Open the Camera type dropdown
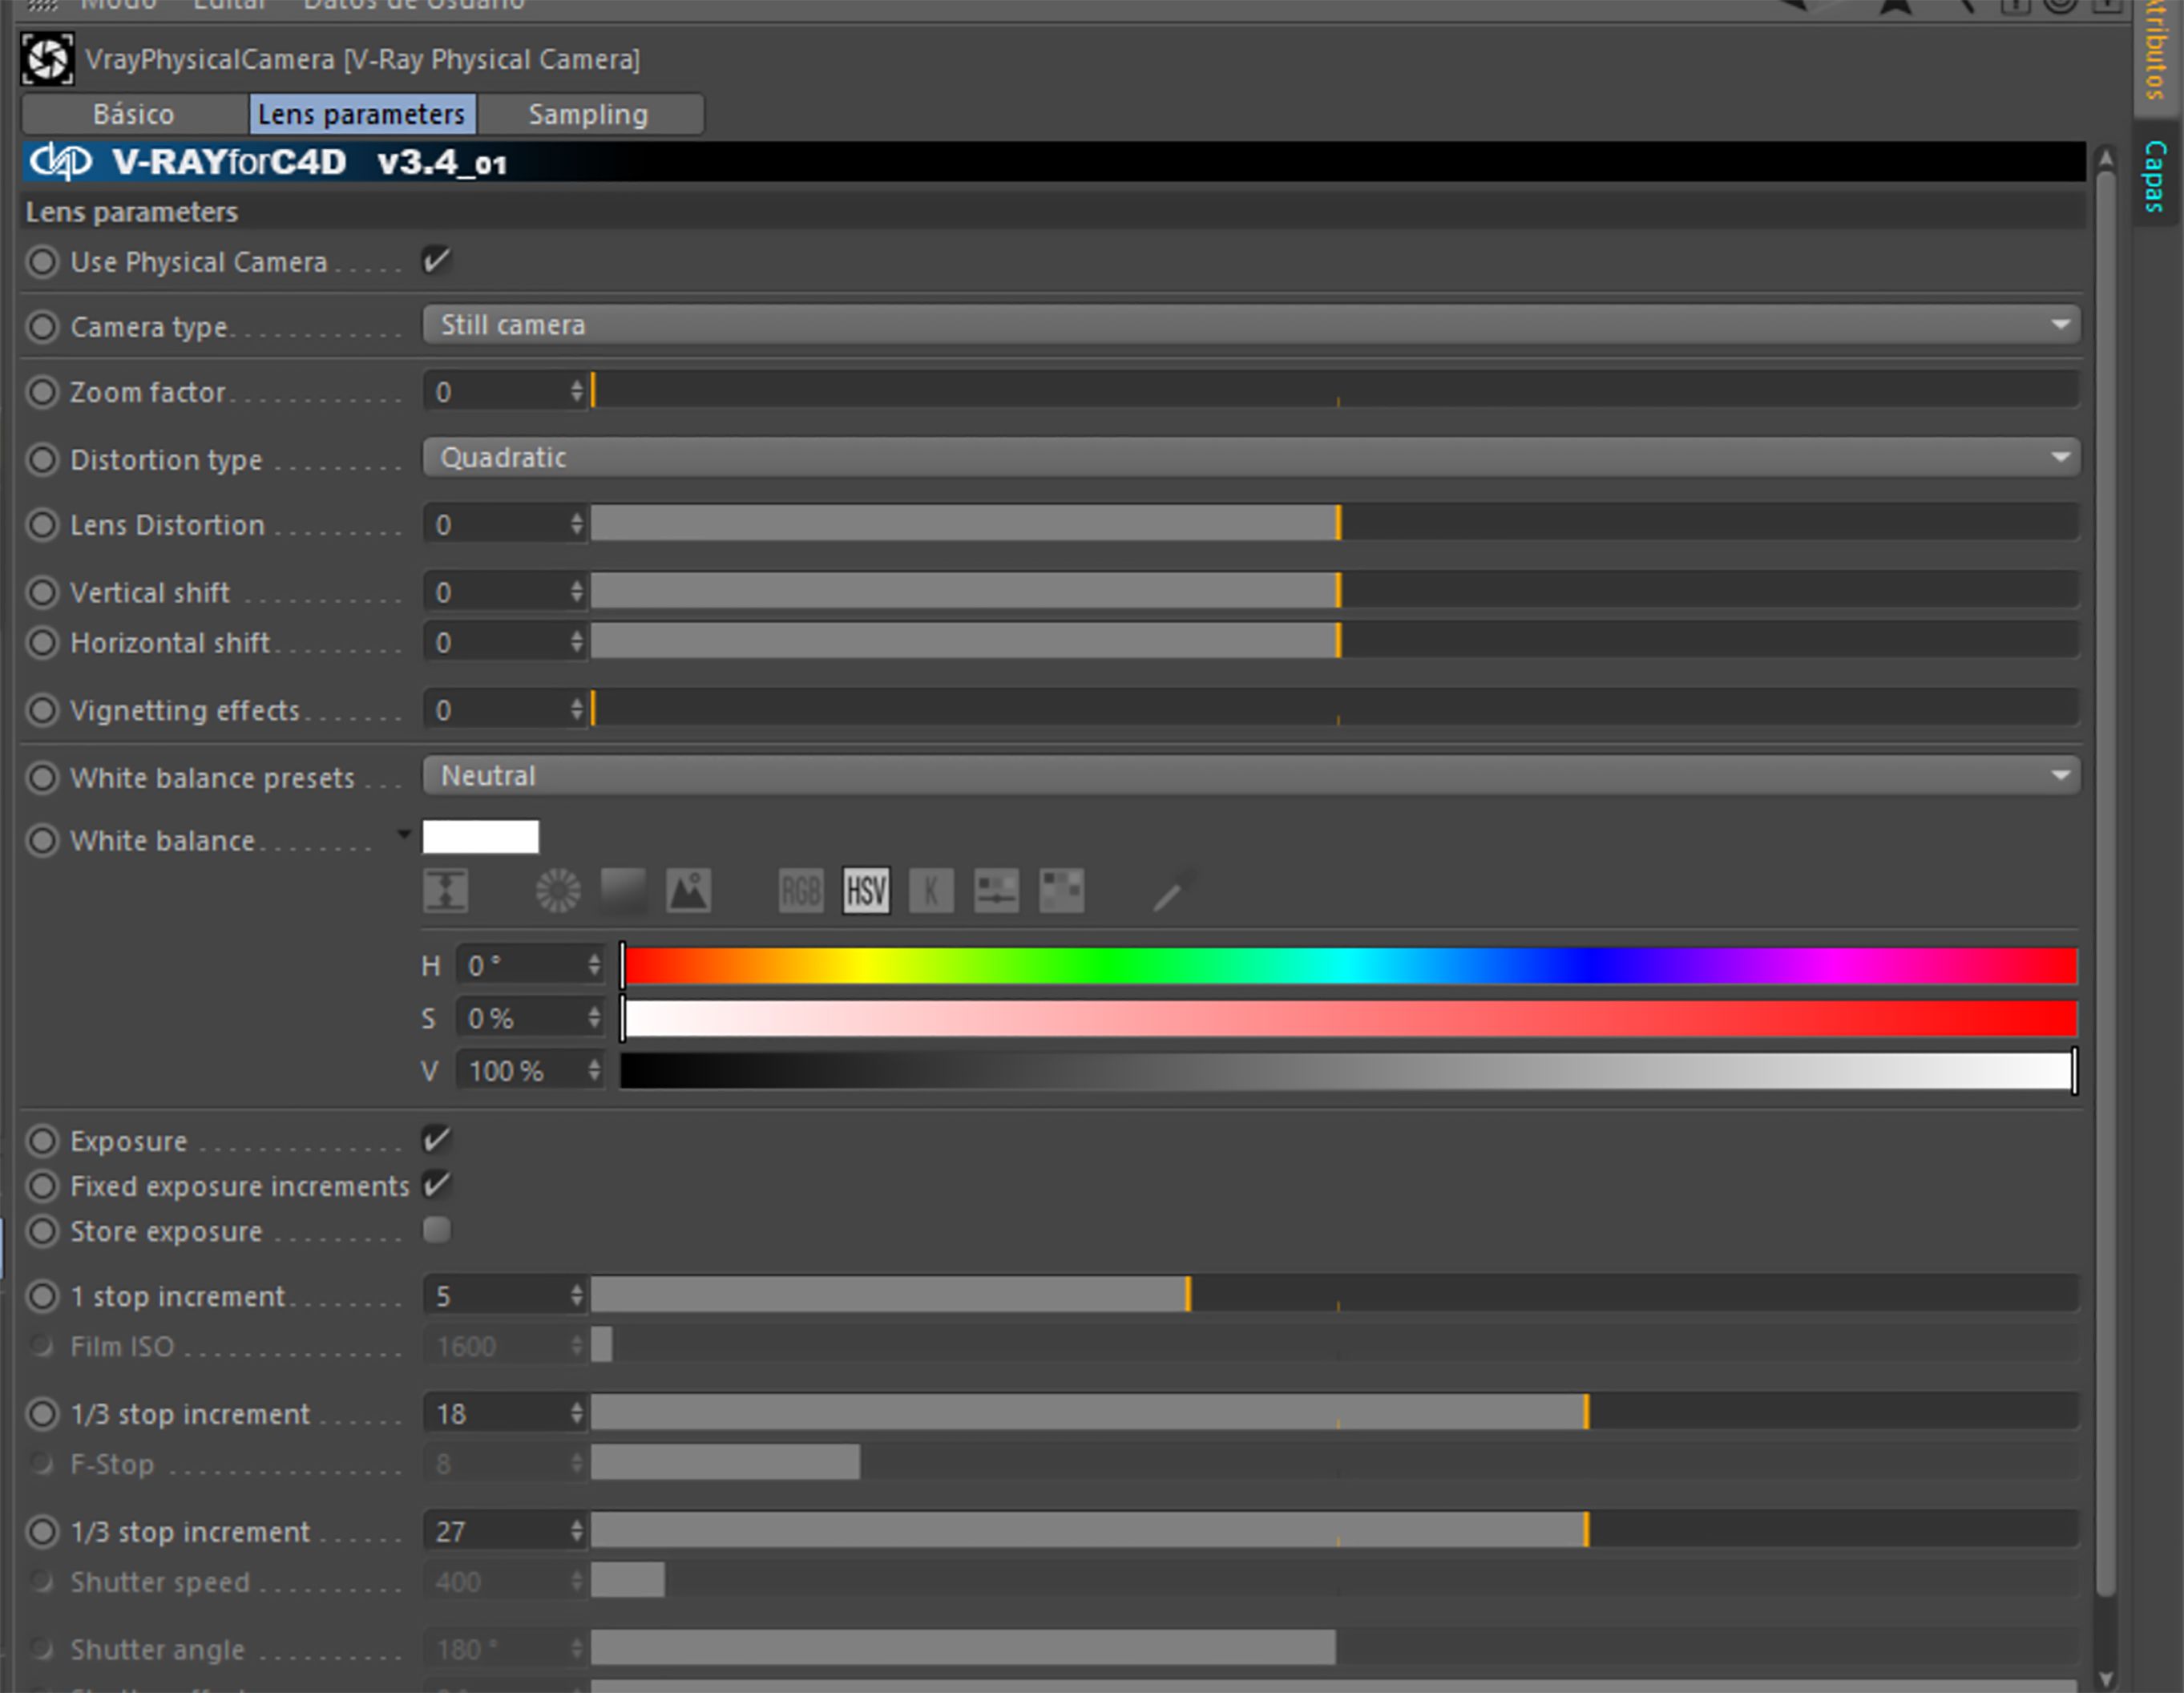 (x=1250, y=325)
